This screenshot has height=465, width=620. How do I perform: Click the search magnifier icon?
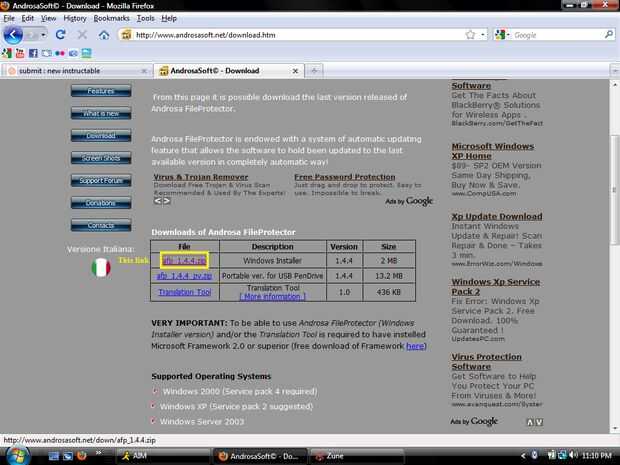point(609,35)
